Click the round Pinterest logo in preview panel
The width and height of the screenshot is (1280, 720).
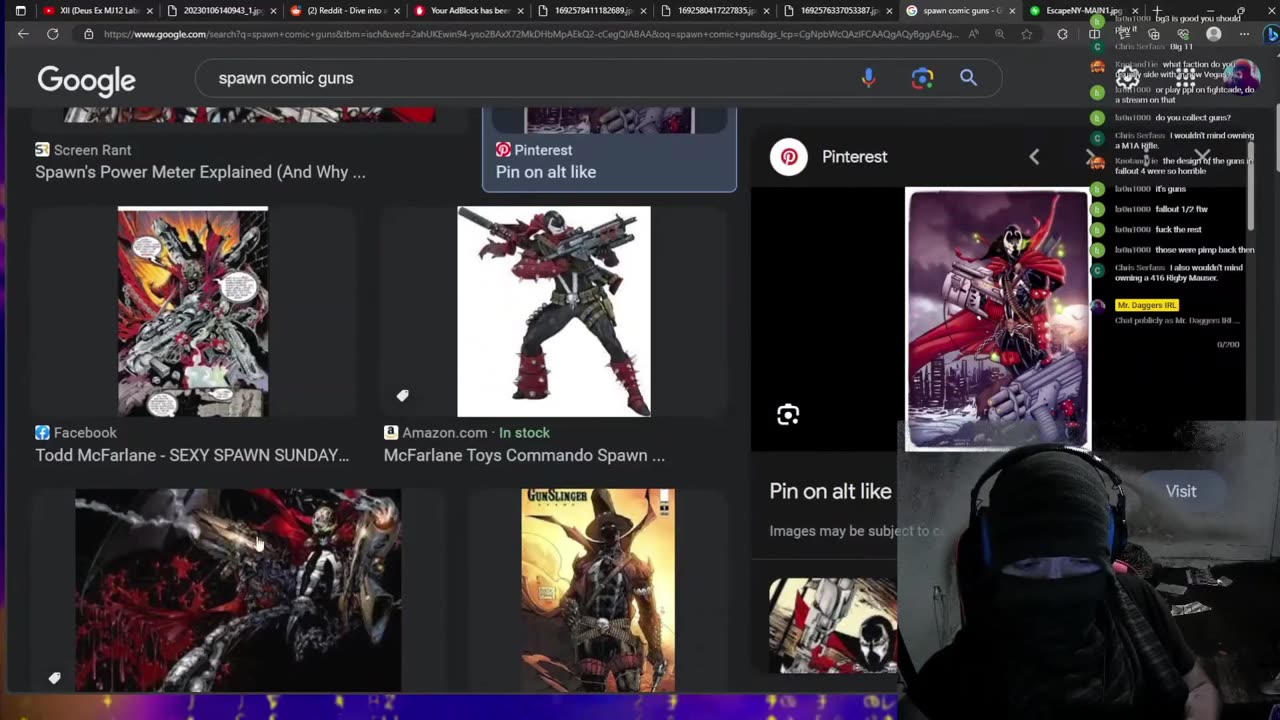[x=789, y=157]
